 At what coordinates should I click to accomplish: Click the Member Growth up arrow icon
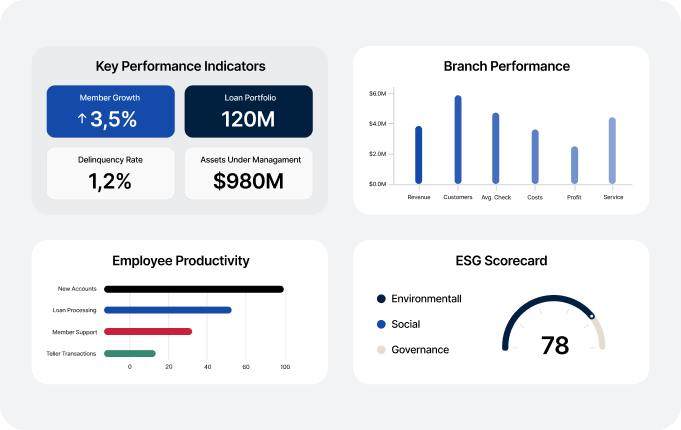click(x=82, y=118)
